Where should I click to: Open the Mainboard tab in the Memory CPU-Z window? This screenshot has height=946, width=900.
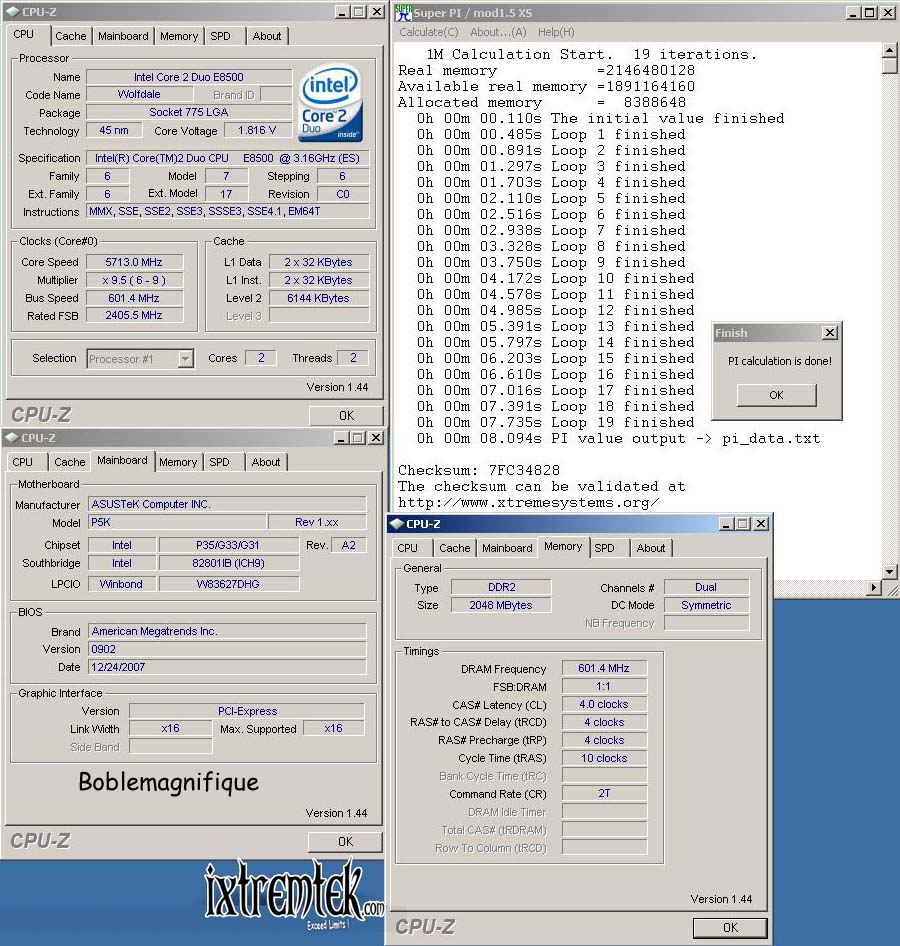click(507, 548)
